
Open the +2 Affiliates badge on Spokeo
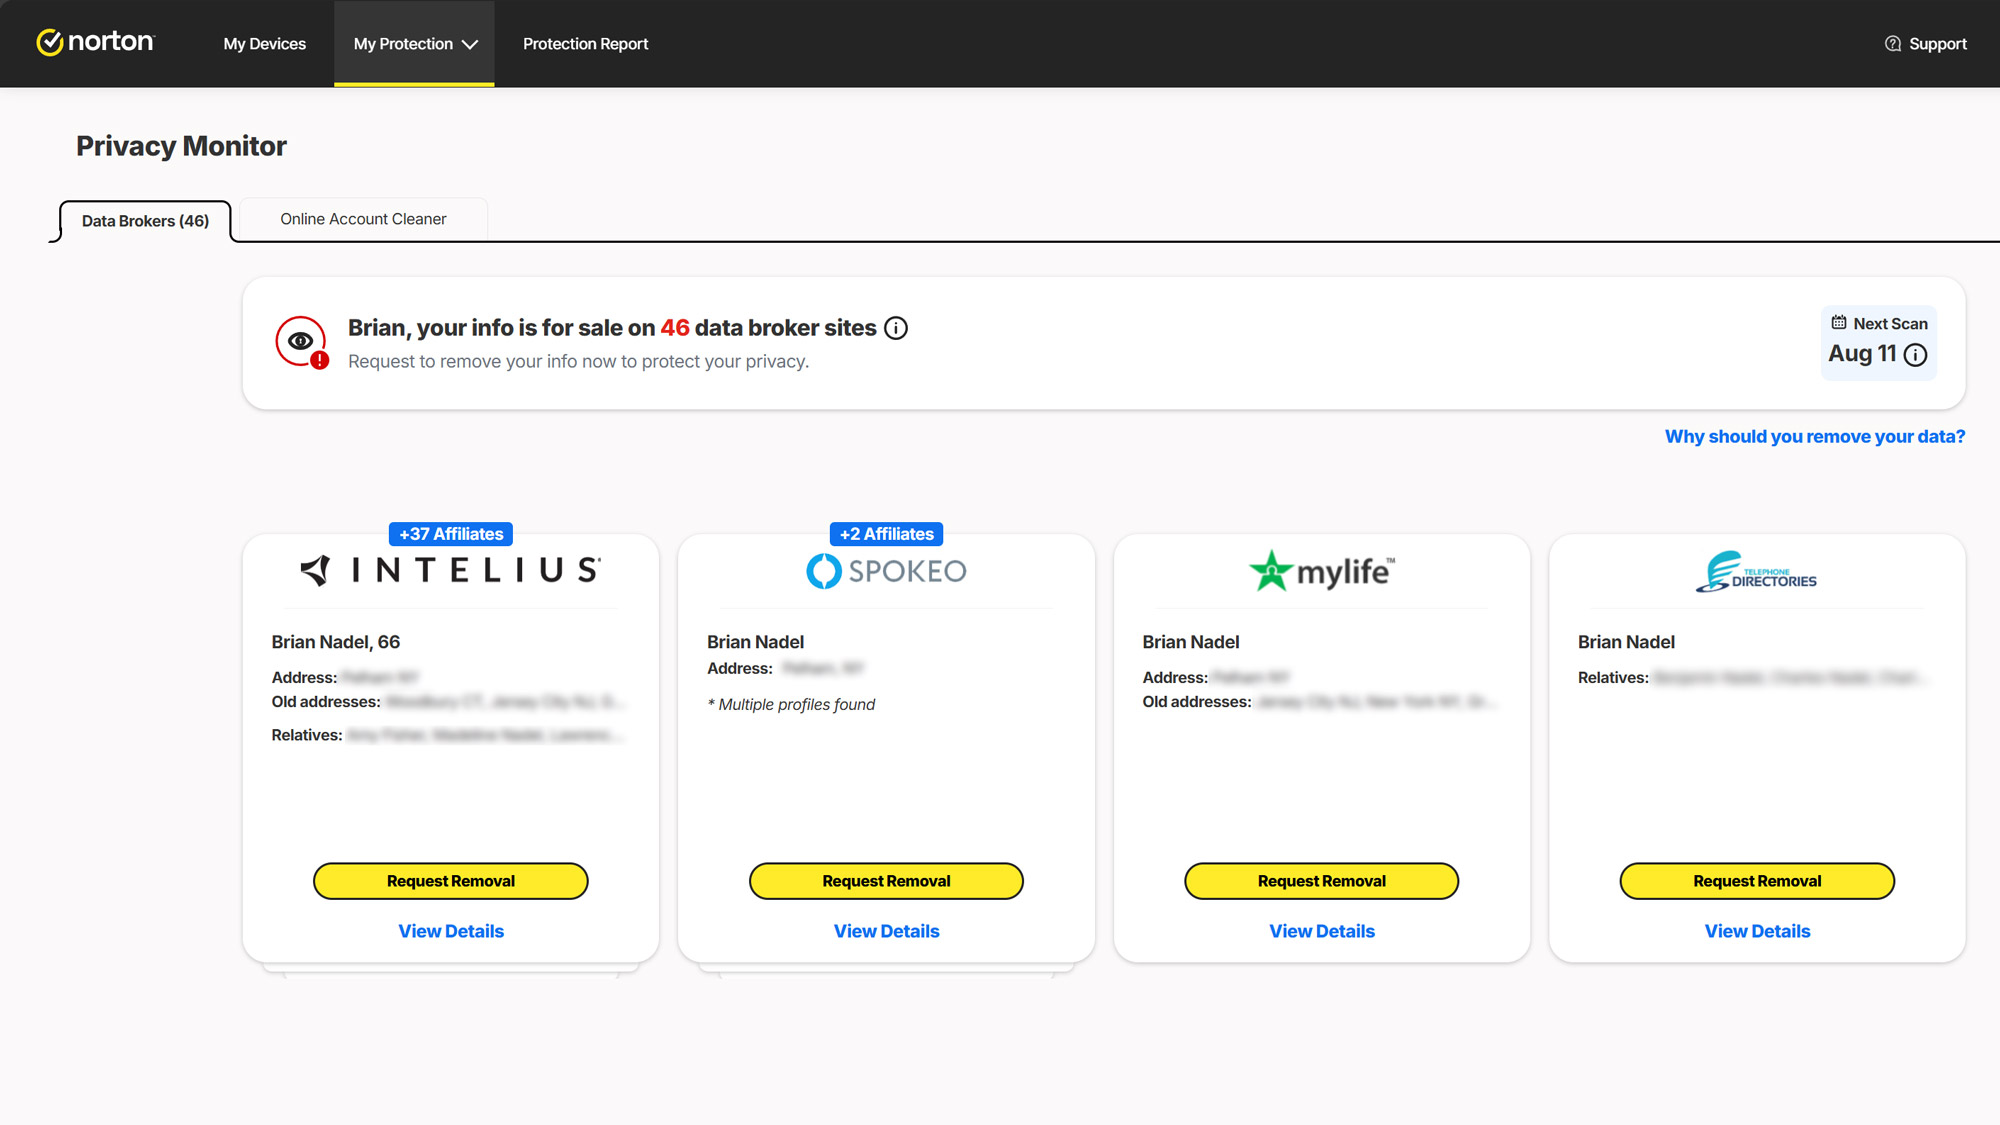click(886, 534)
